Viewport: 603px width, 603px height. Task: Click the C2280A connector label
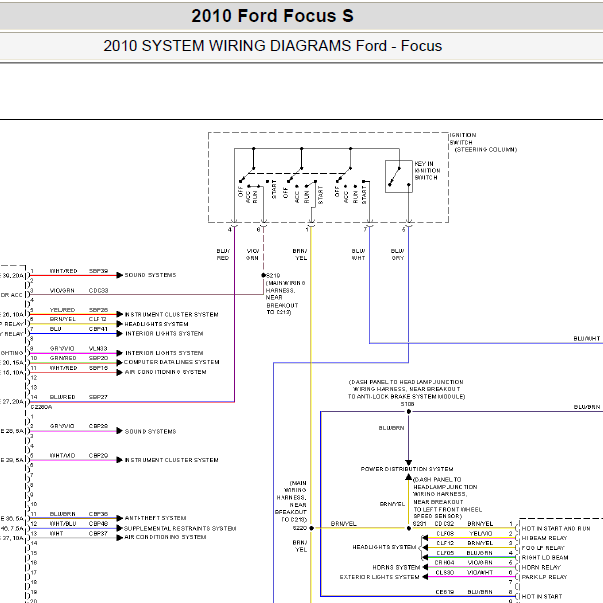click(x=41, y=407)
